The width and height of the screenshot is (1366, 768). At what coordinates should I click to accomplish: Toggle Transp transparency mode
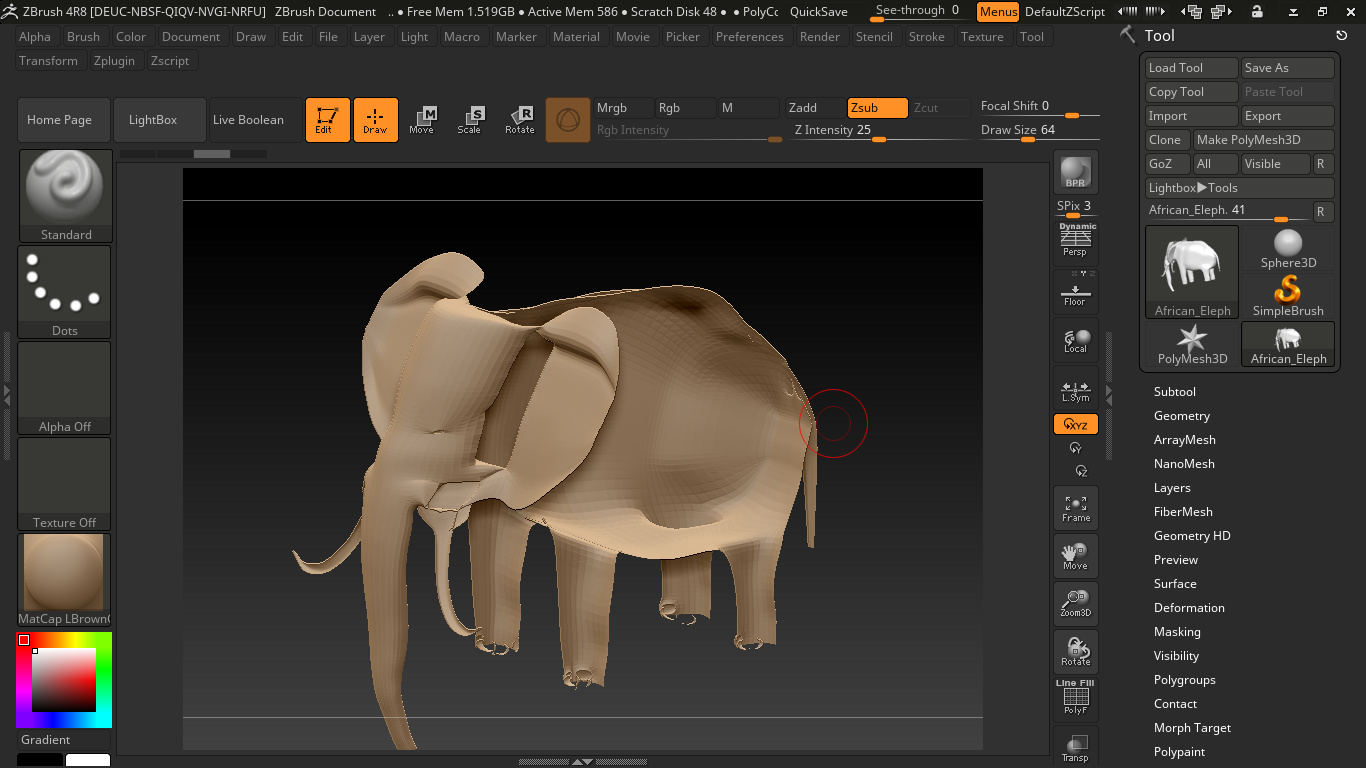(1076, 748)
